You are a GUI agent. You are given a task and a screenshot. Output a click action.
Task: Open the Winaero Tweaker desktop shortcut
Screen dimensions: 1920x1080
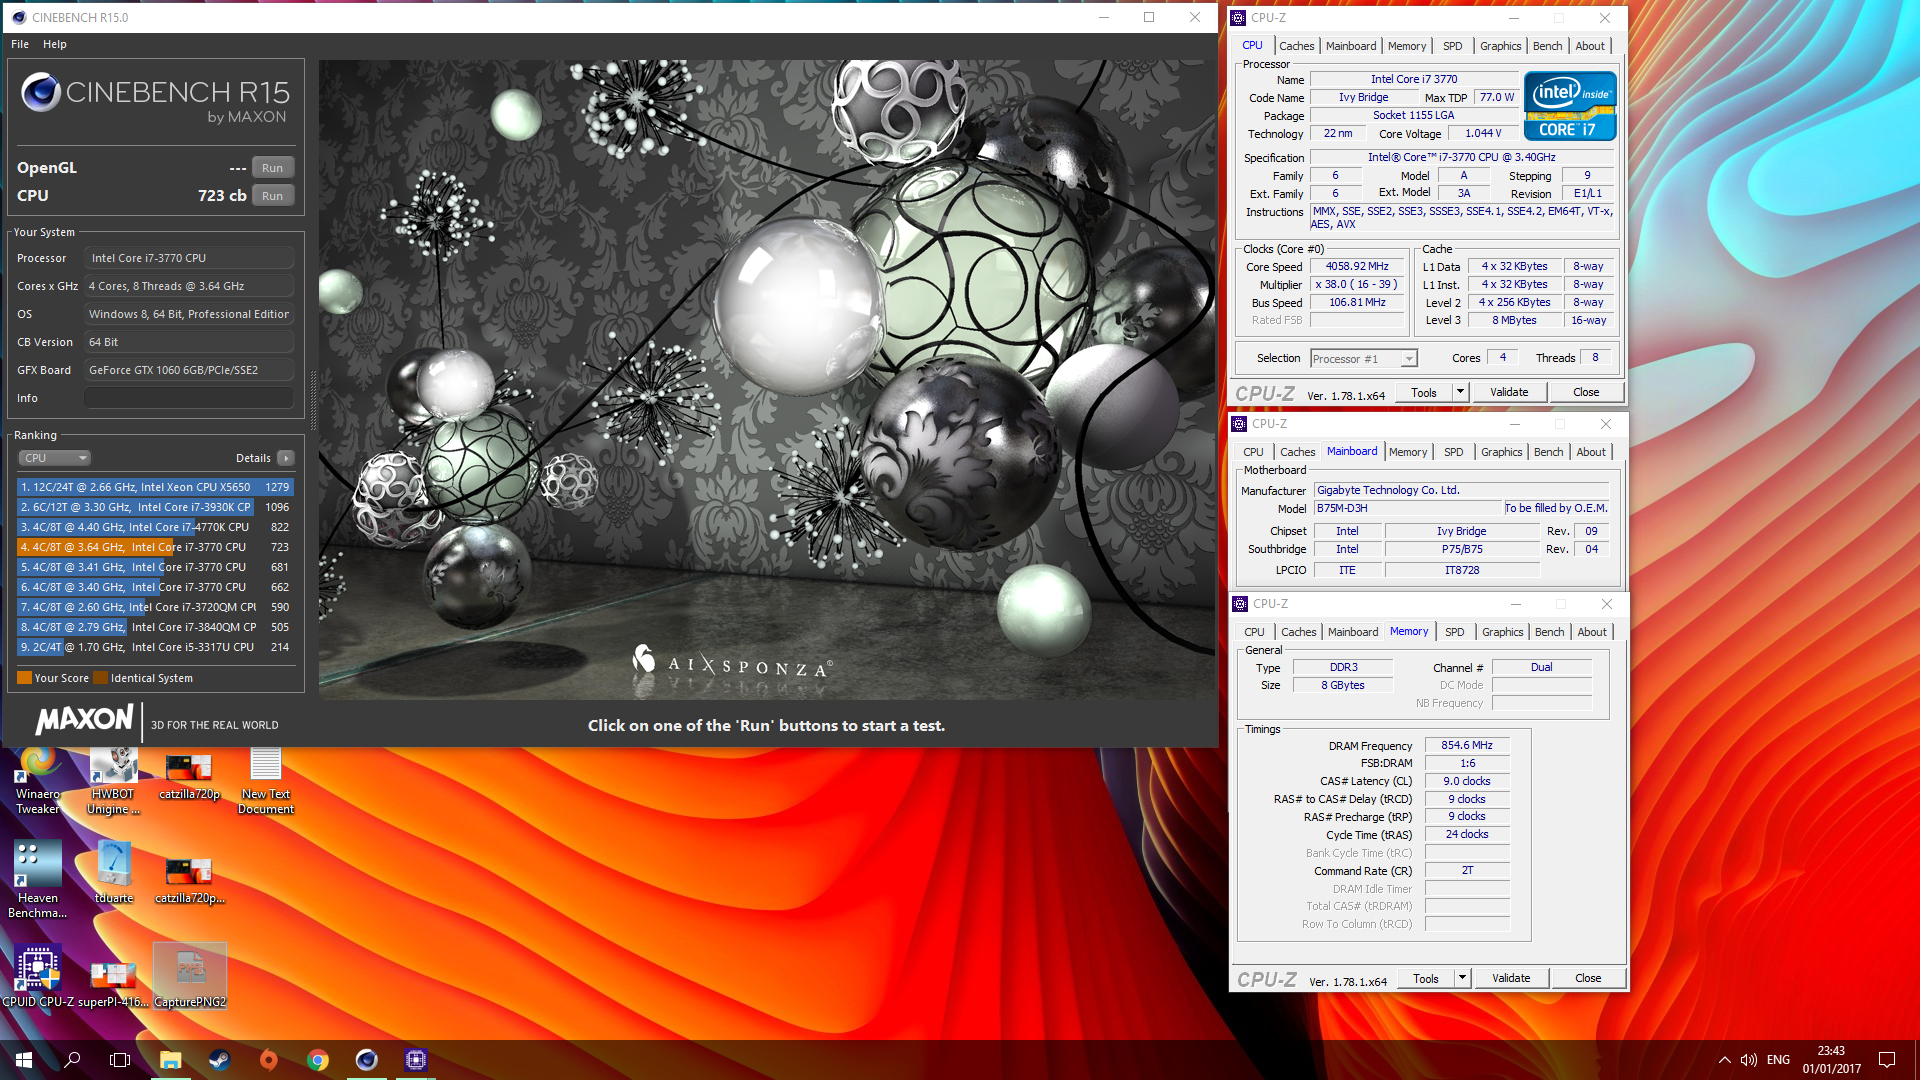point(38,781)
